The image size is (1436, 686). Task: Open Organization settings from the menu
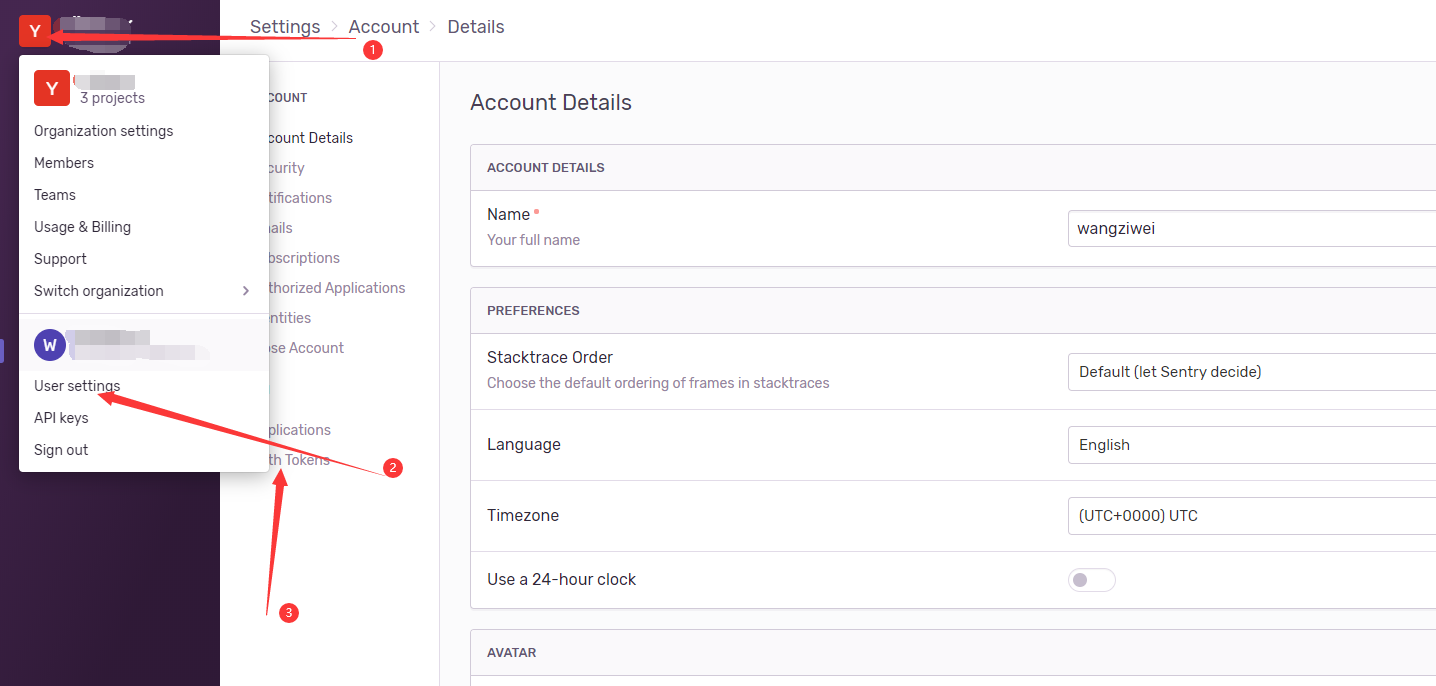click(104, 131)
